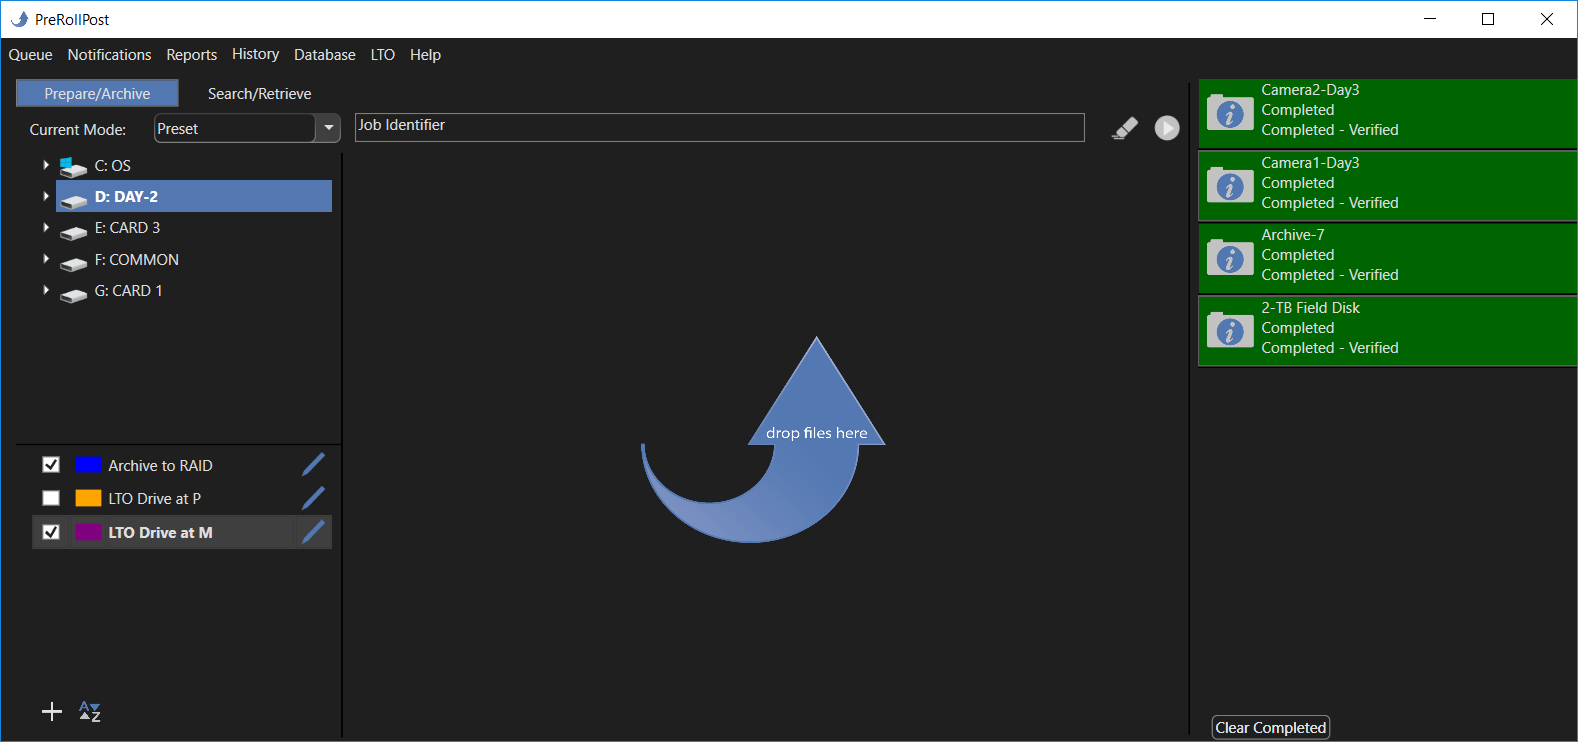Viewport: 1578px width, 742px height.
Task: Select LTO Drive at M destination label
Action: [x=160, y=533]
